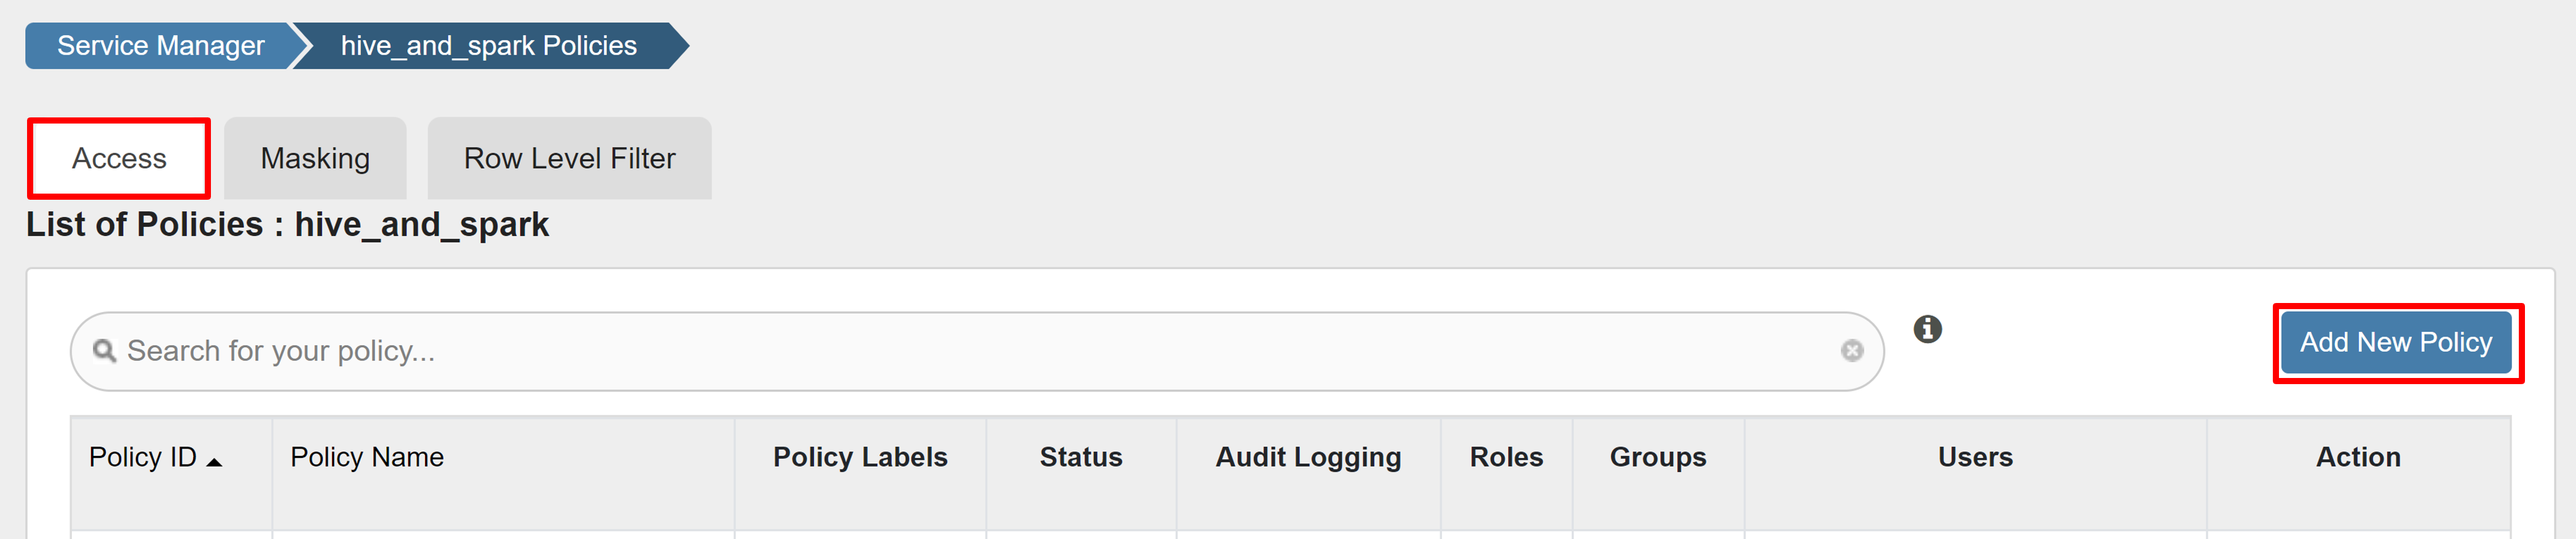Viewport: 2576px width, 539px height.
Task: Click the Groups column header
Action: pyautogui.click(x=1657, y=457)
